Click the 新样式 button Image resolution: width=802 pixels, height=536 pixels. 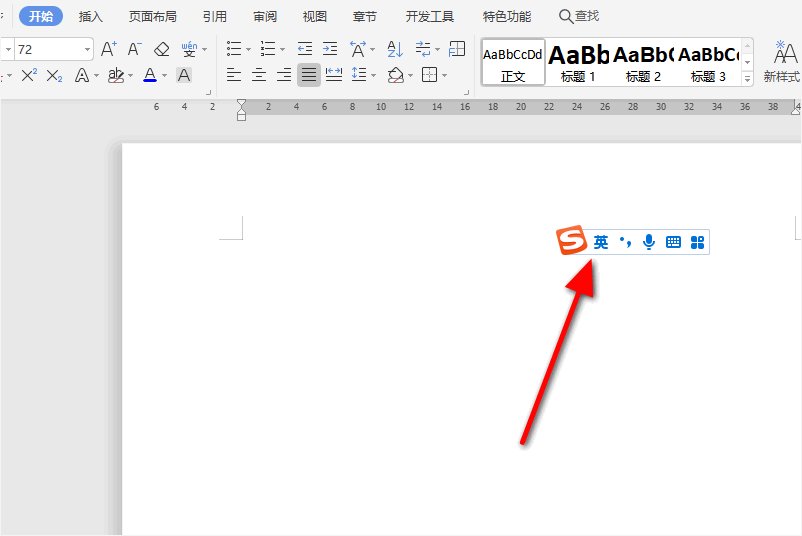pos(782,62)
